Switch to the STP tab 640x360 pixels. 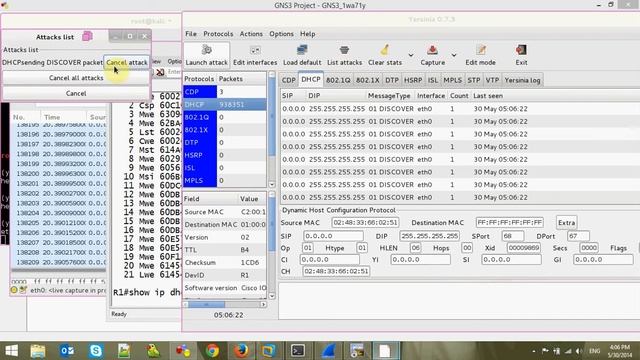pyautogui.click(x=473, y=80)
